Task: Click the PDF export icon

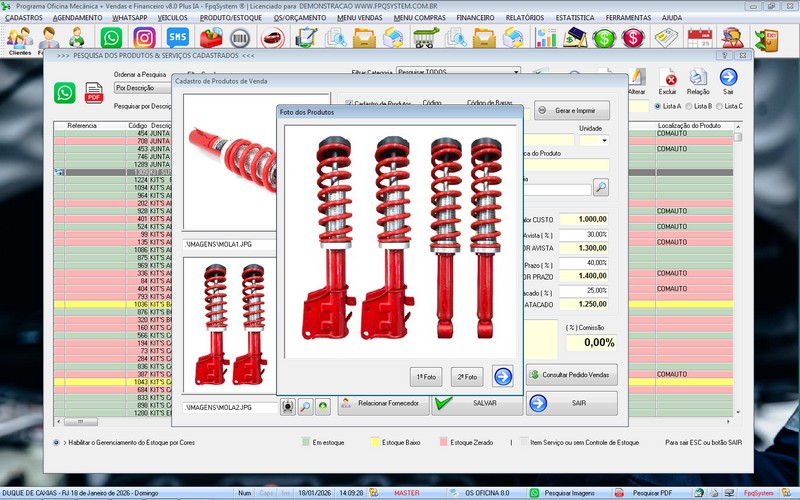Action: 94,94
